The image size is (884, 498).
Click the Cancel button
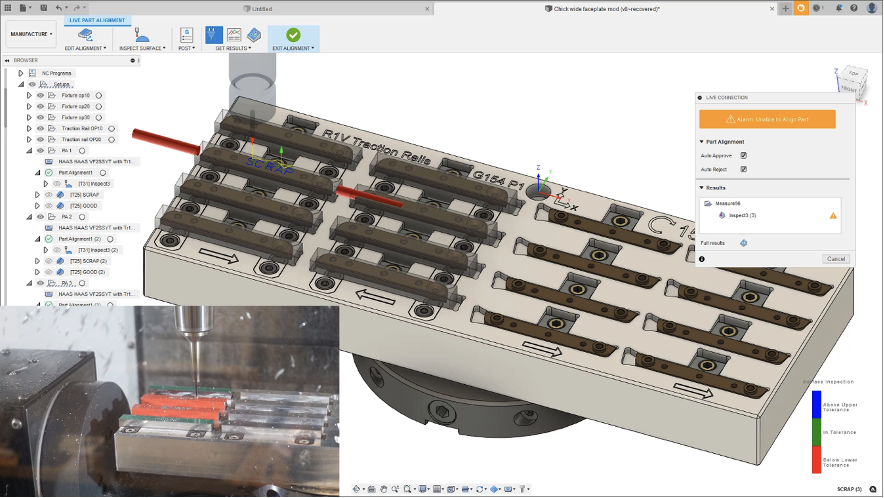tap(836, 259)
